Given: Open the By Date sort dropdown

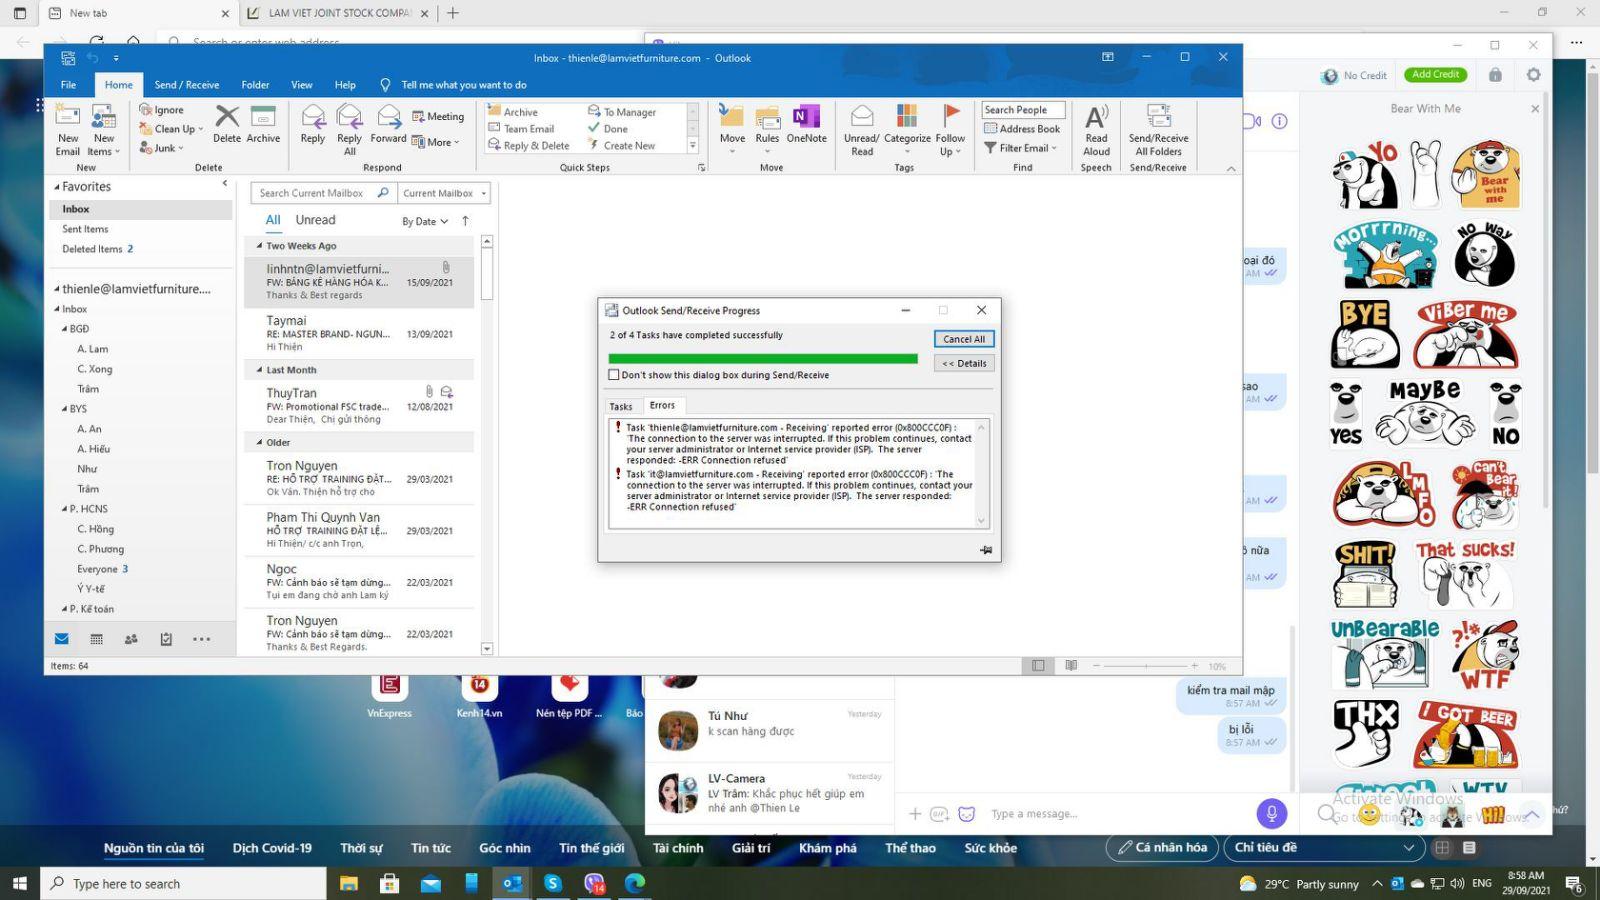Looking at the screenshot, I should [x=425, y=222].
